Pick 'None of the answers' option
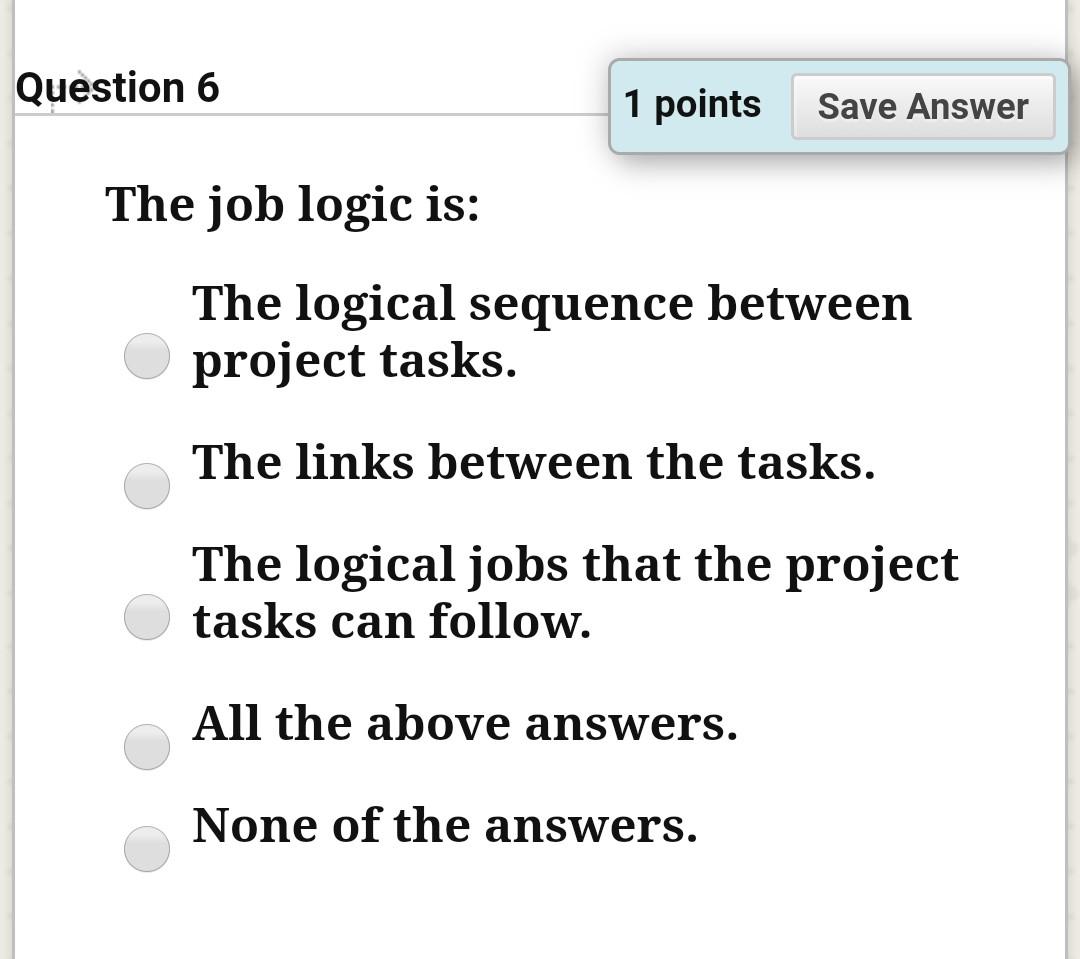Screen dimensions: 1080x959 point(146,849)
